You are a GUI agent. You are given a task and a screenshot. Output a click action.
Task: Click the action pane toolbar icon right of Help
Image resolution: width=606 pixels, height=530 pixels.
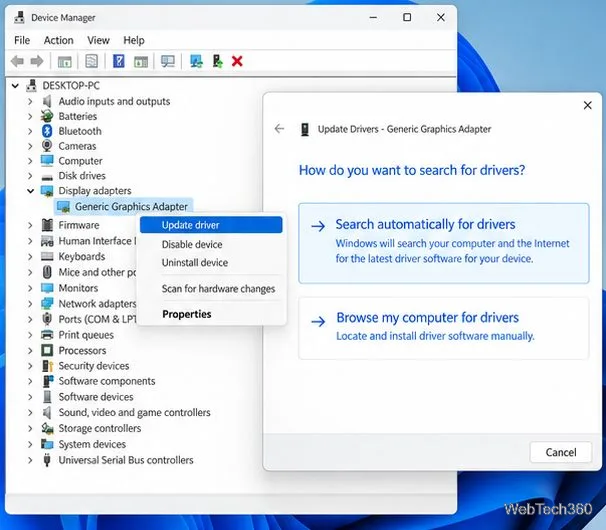tap(141, 61)
